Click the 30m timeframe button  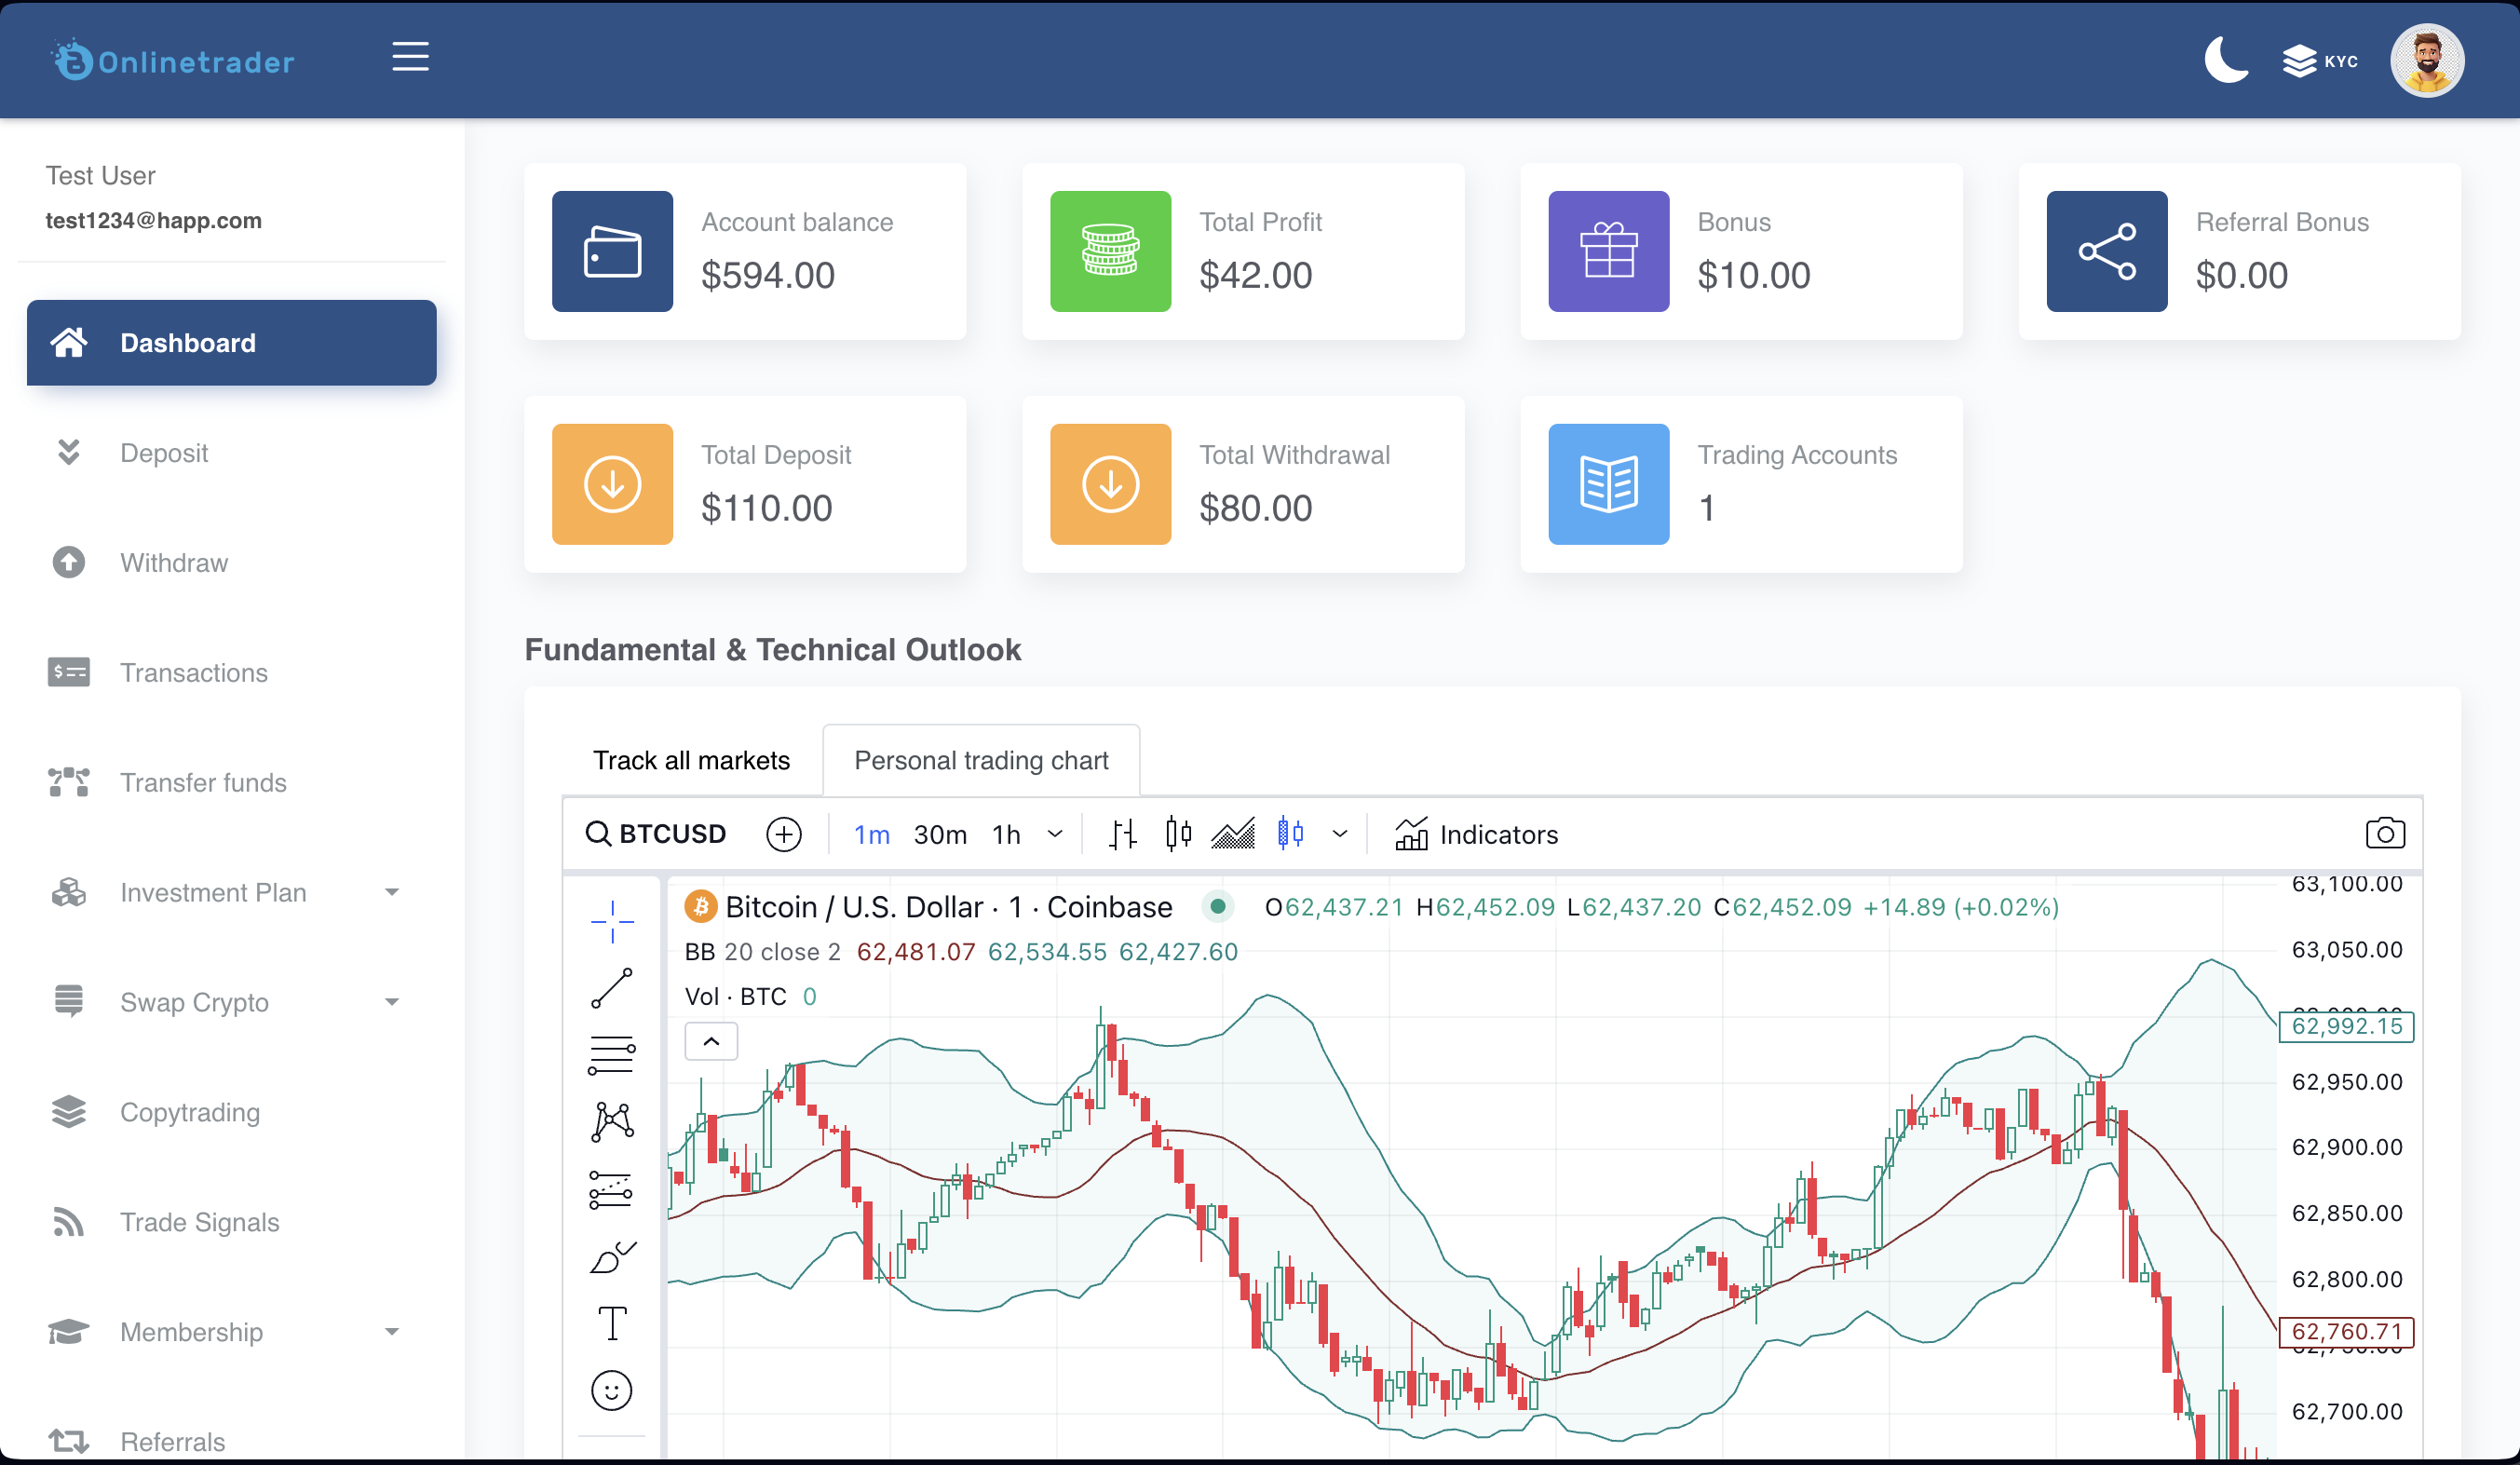tap(940, 834)
